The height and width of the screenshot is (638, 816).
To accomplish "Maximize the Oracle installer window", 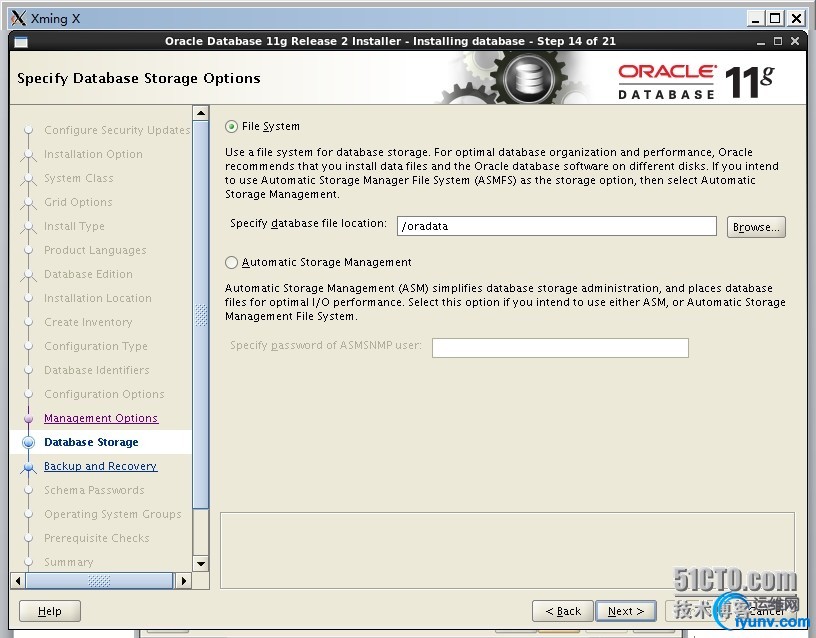I will [777, 41].
